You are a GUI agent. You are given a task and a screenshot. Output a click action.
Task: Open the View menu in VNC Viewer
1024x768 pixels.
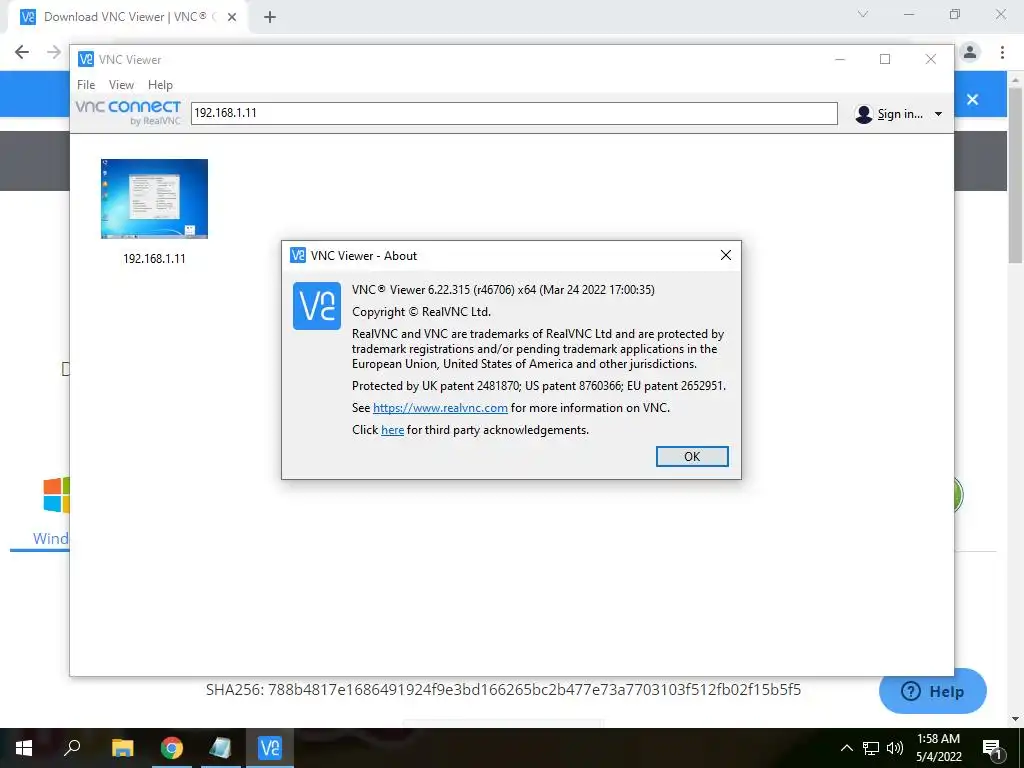121,85
